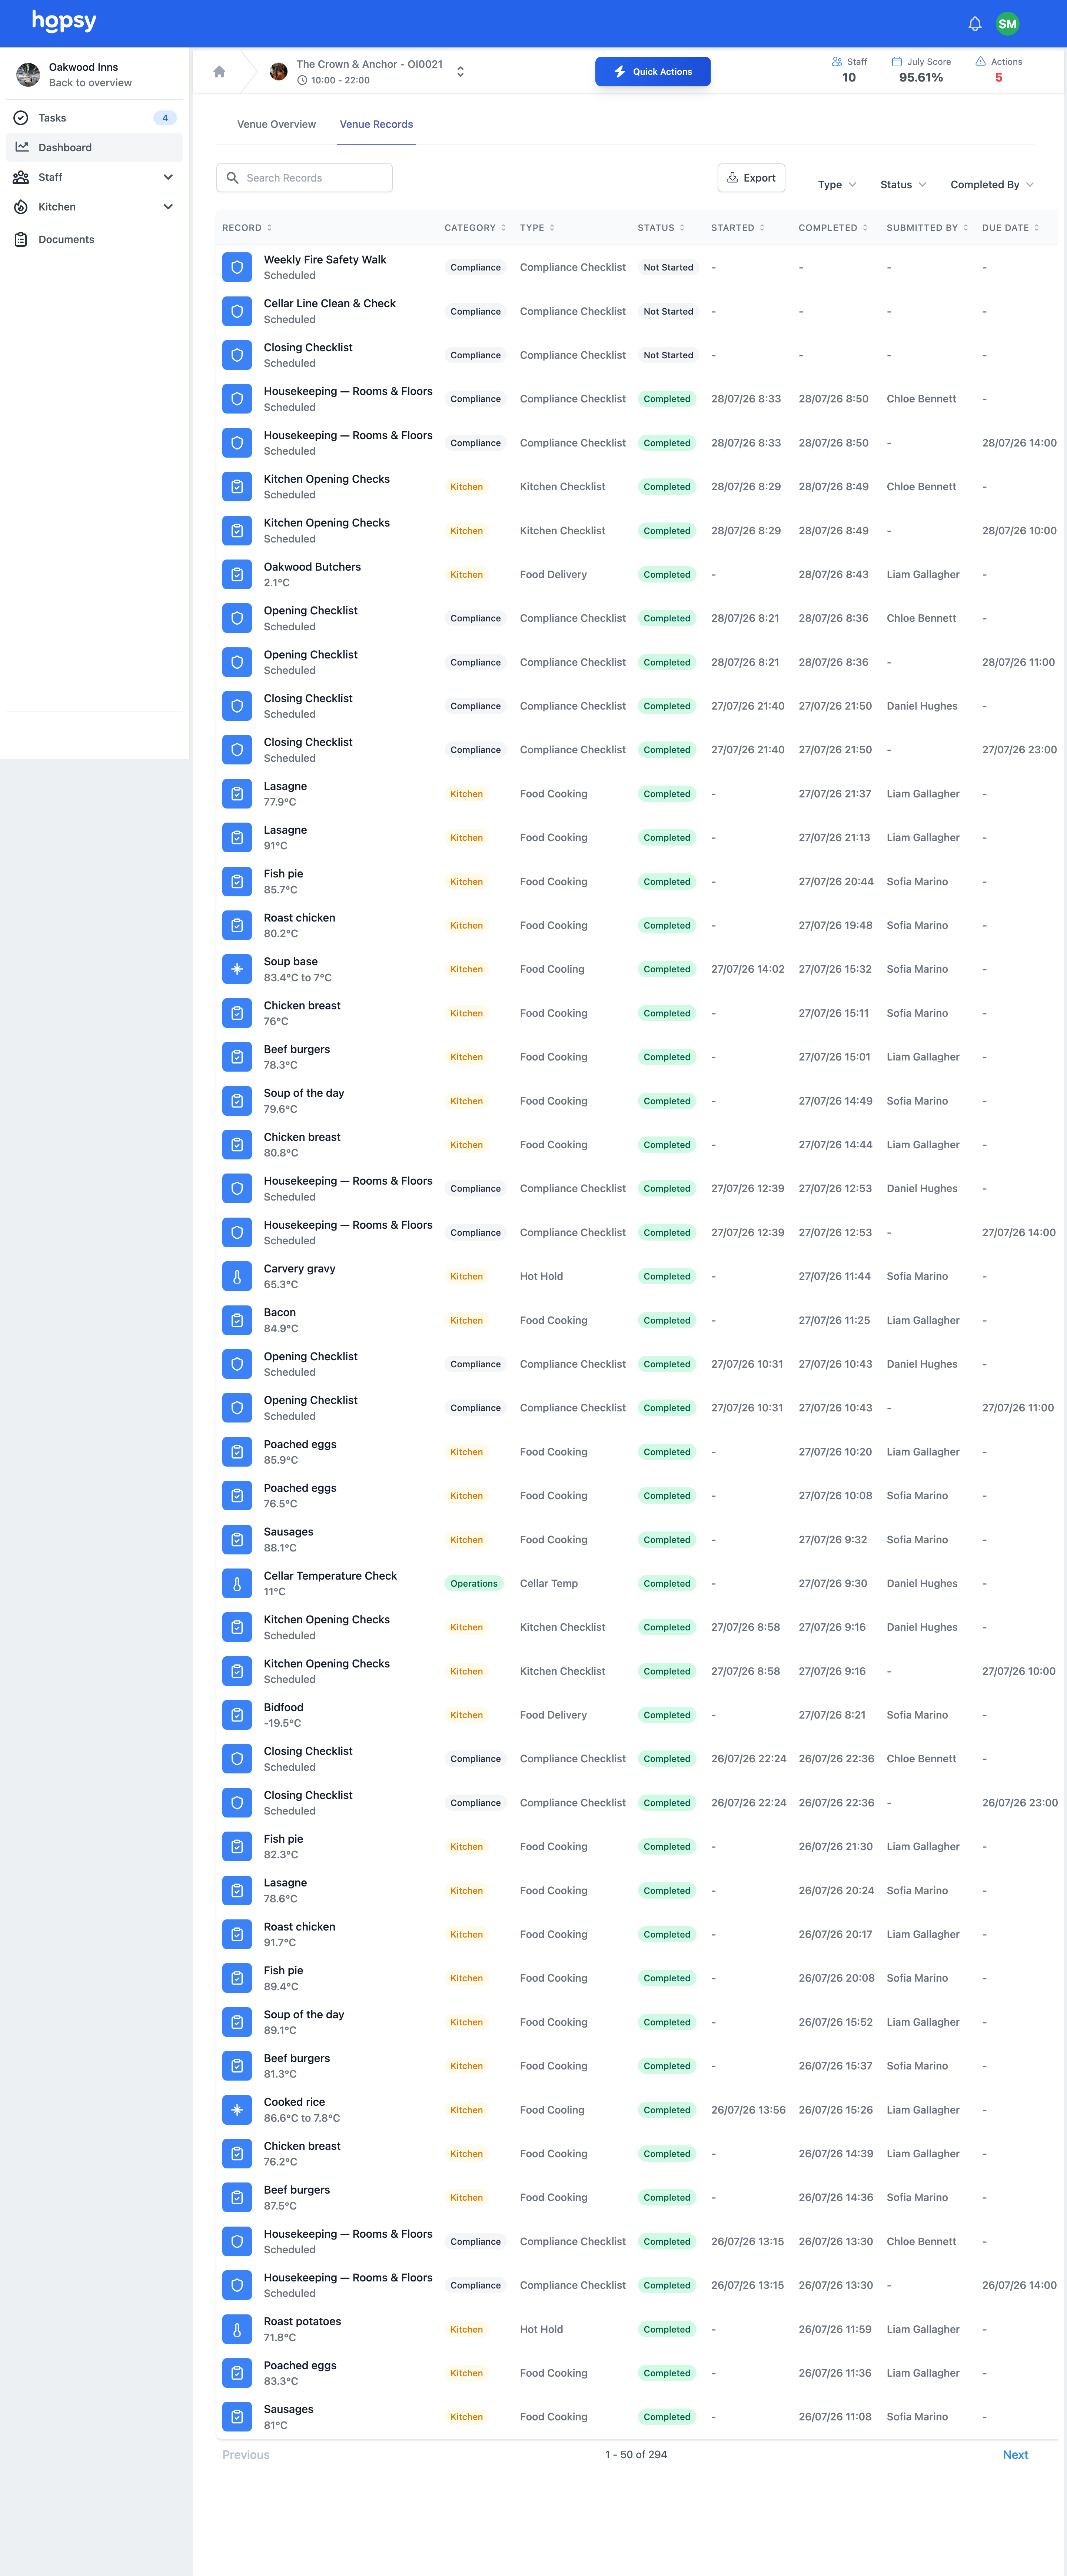Open the venue switcher arrows
Viewport: 1067px width, 2576px height.
(460, 72)
